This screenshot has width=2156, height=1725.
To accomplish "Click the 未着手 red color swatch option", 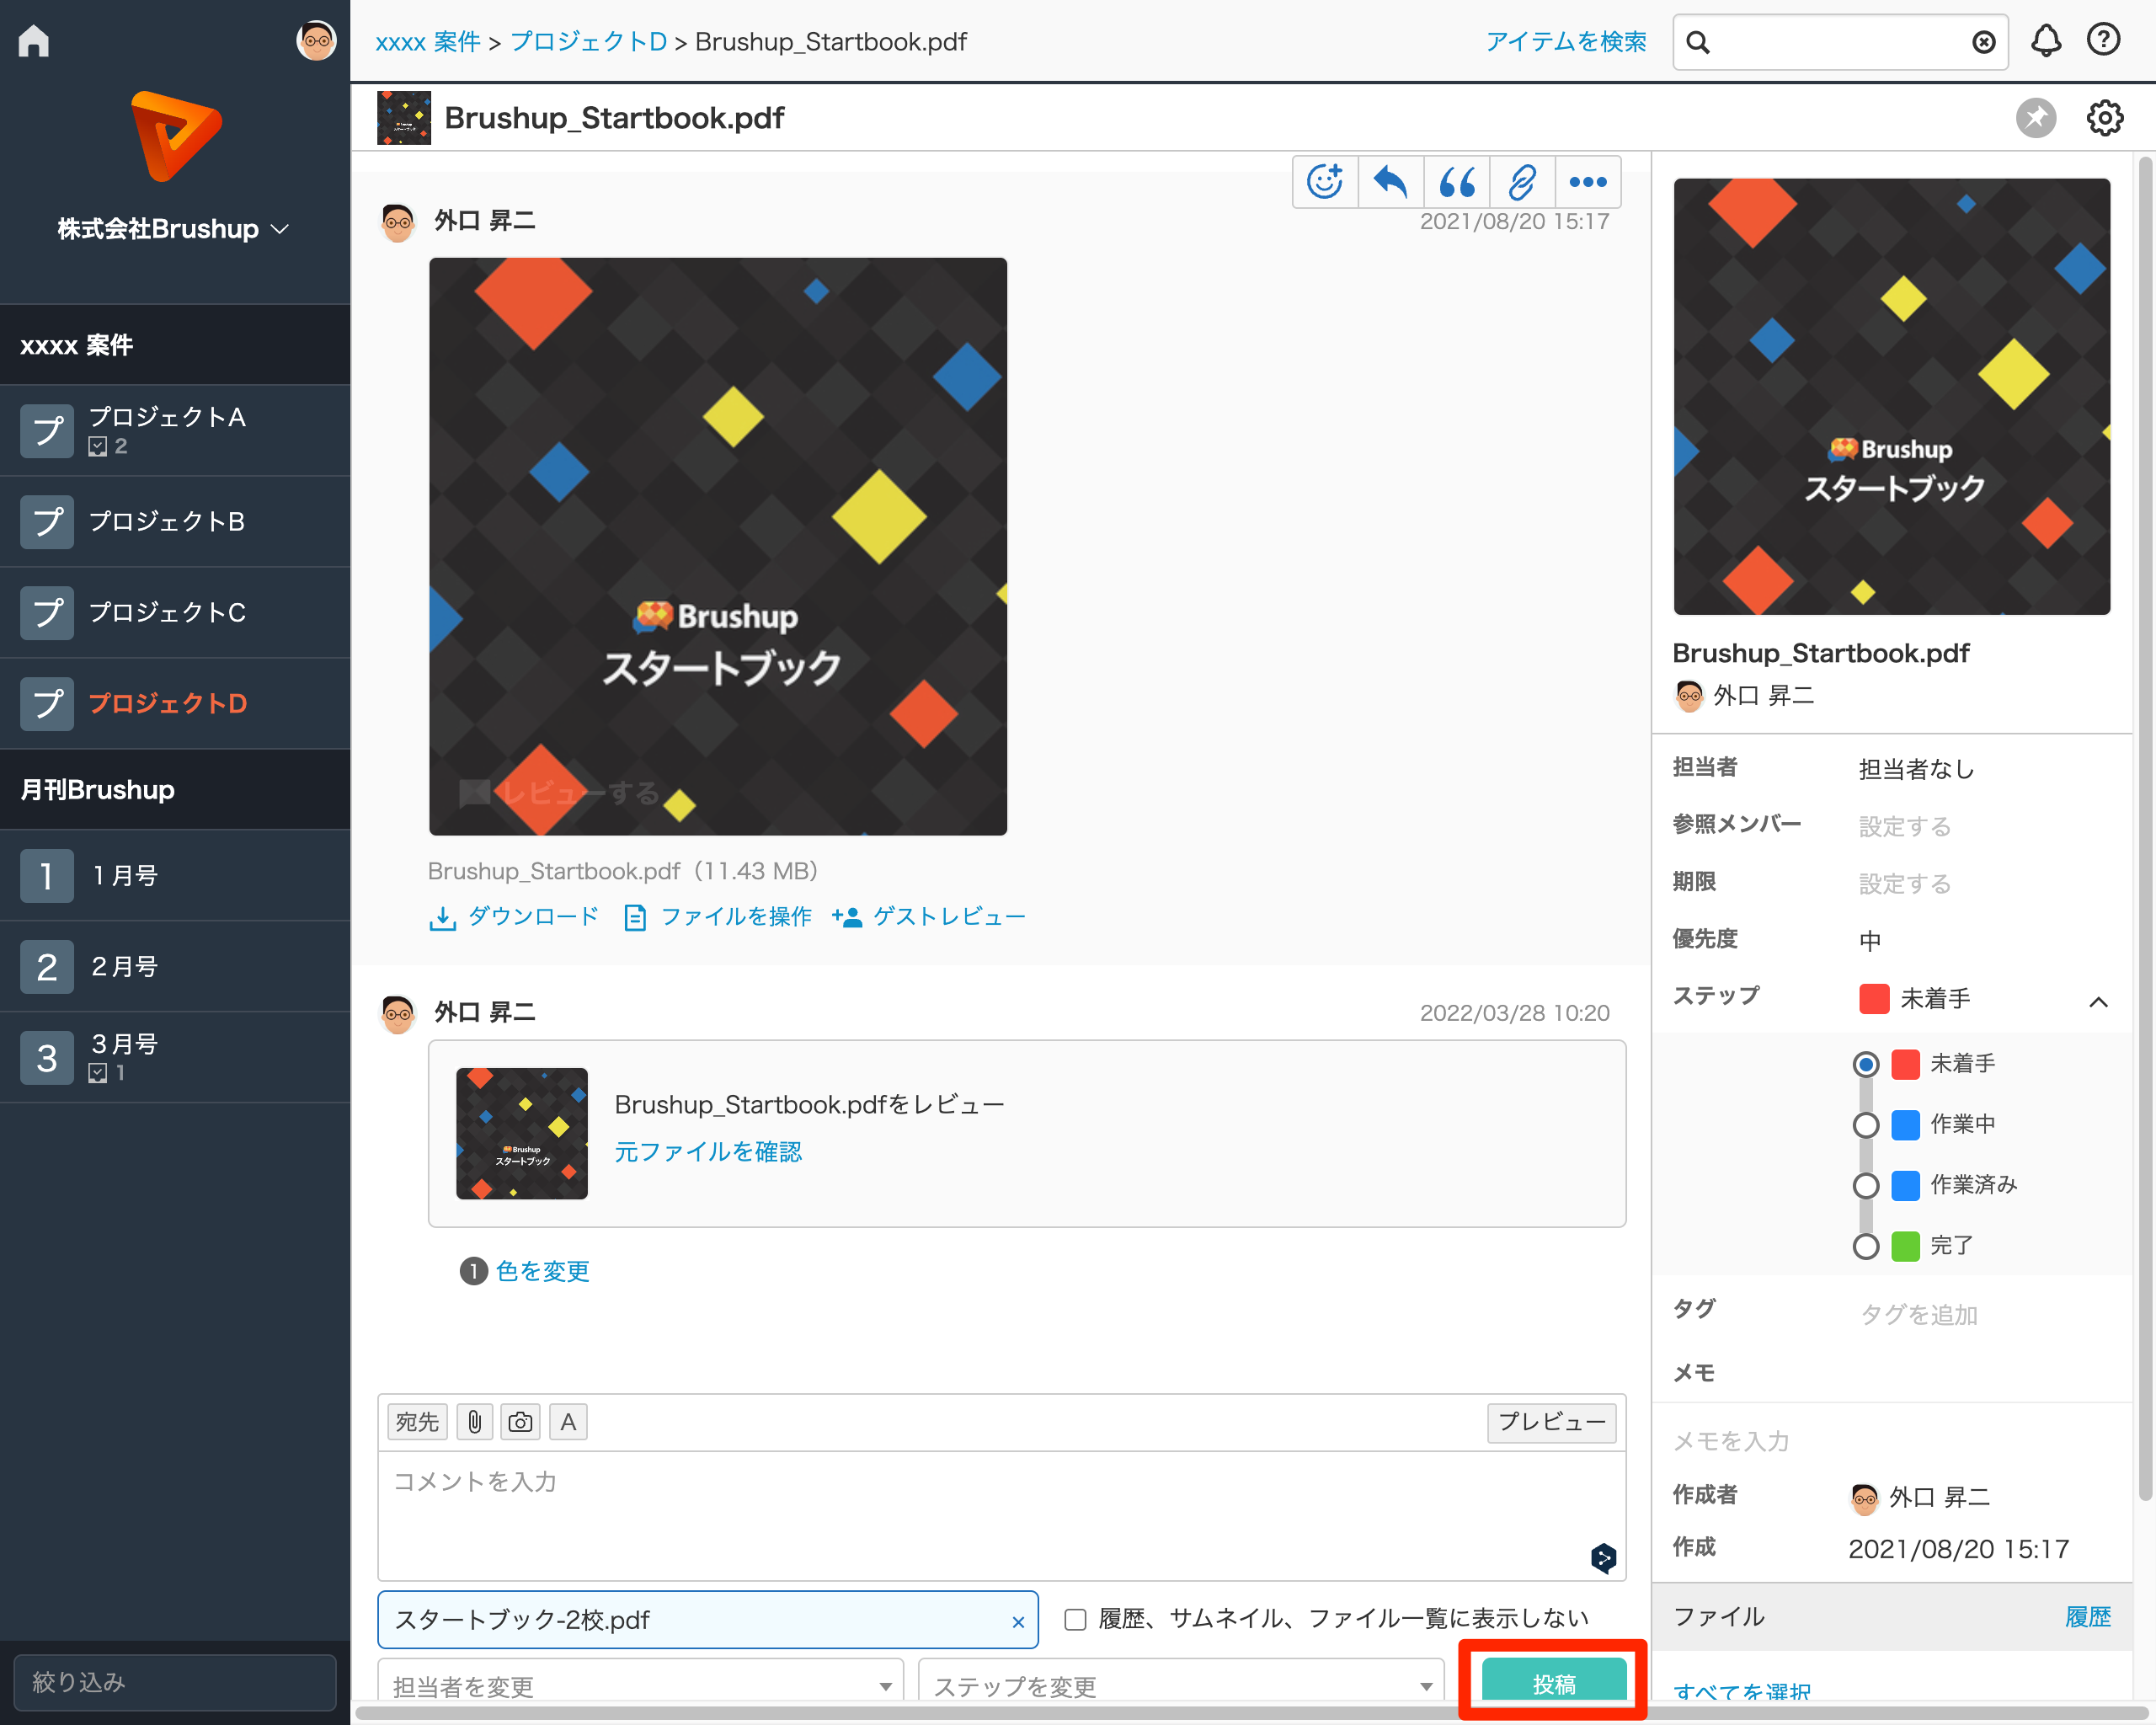I will (1905, 1064).
